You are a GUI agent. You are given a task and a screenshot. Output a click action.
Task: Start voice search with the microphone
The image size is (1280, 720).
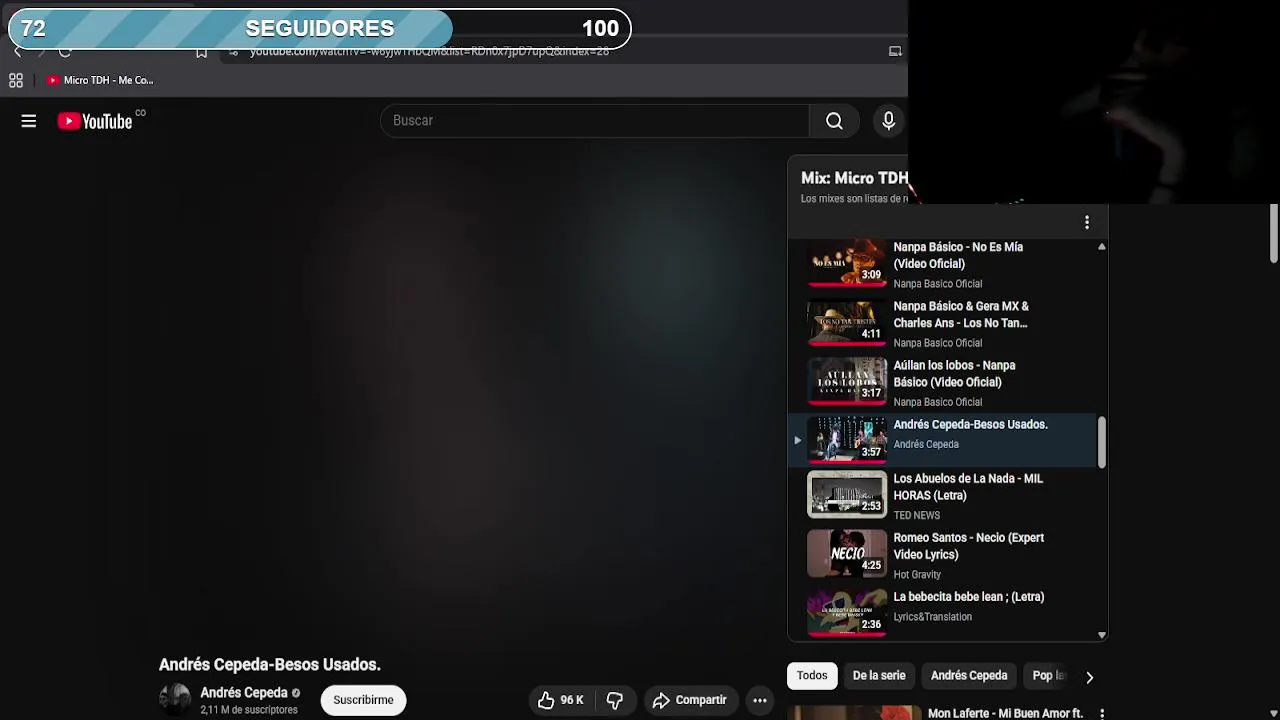click(888, 121)
